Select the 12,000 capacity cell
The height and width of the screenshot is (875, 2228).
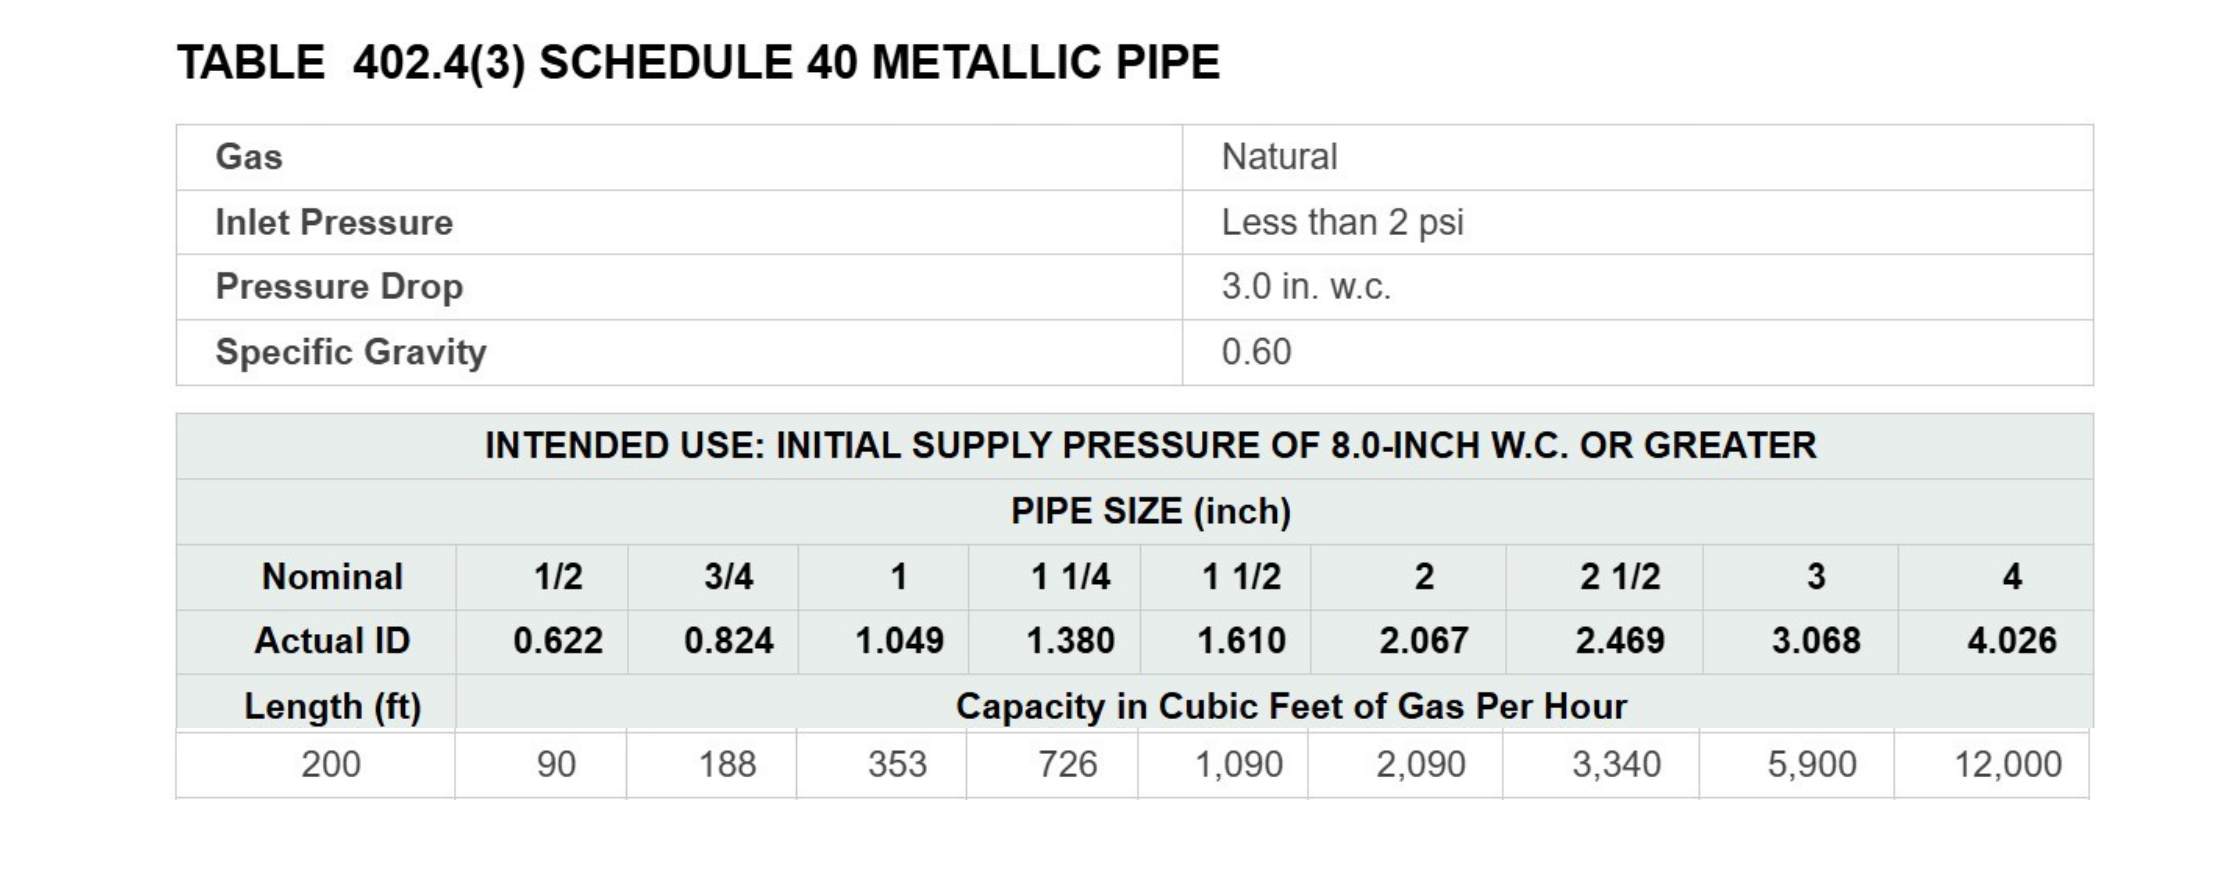point(2008,765)
